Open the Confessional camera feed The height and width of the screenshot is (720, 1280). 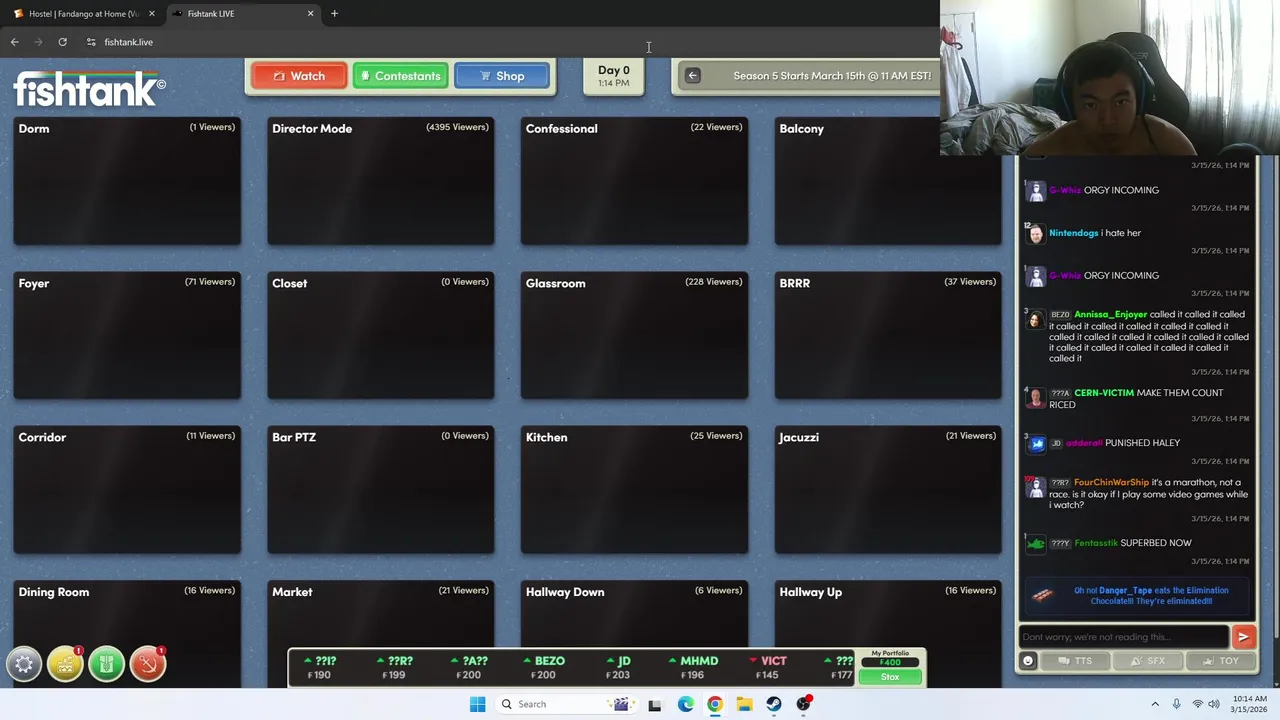tap(634, 181)
